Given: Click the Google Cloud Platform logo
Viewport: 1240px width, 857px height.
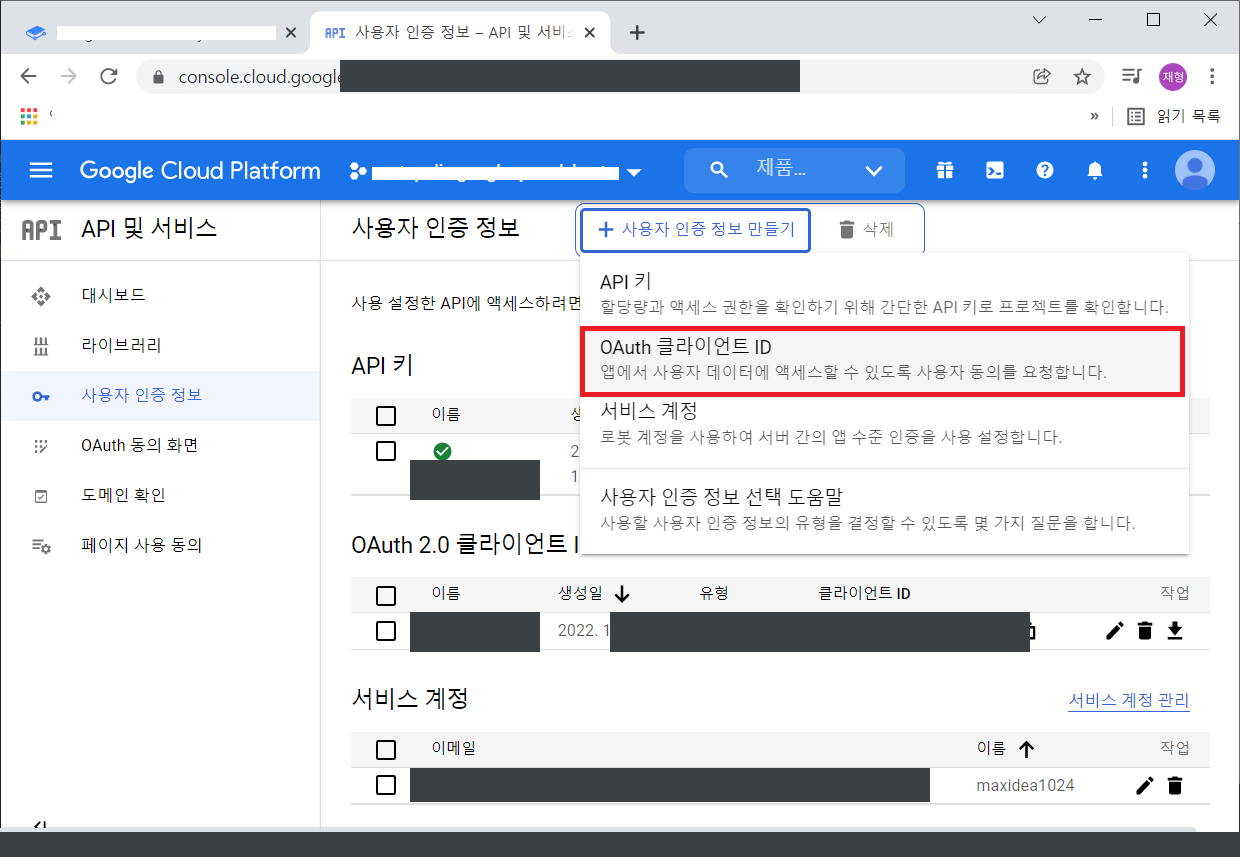Looking at the screenshot, I should (200, 170).
